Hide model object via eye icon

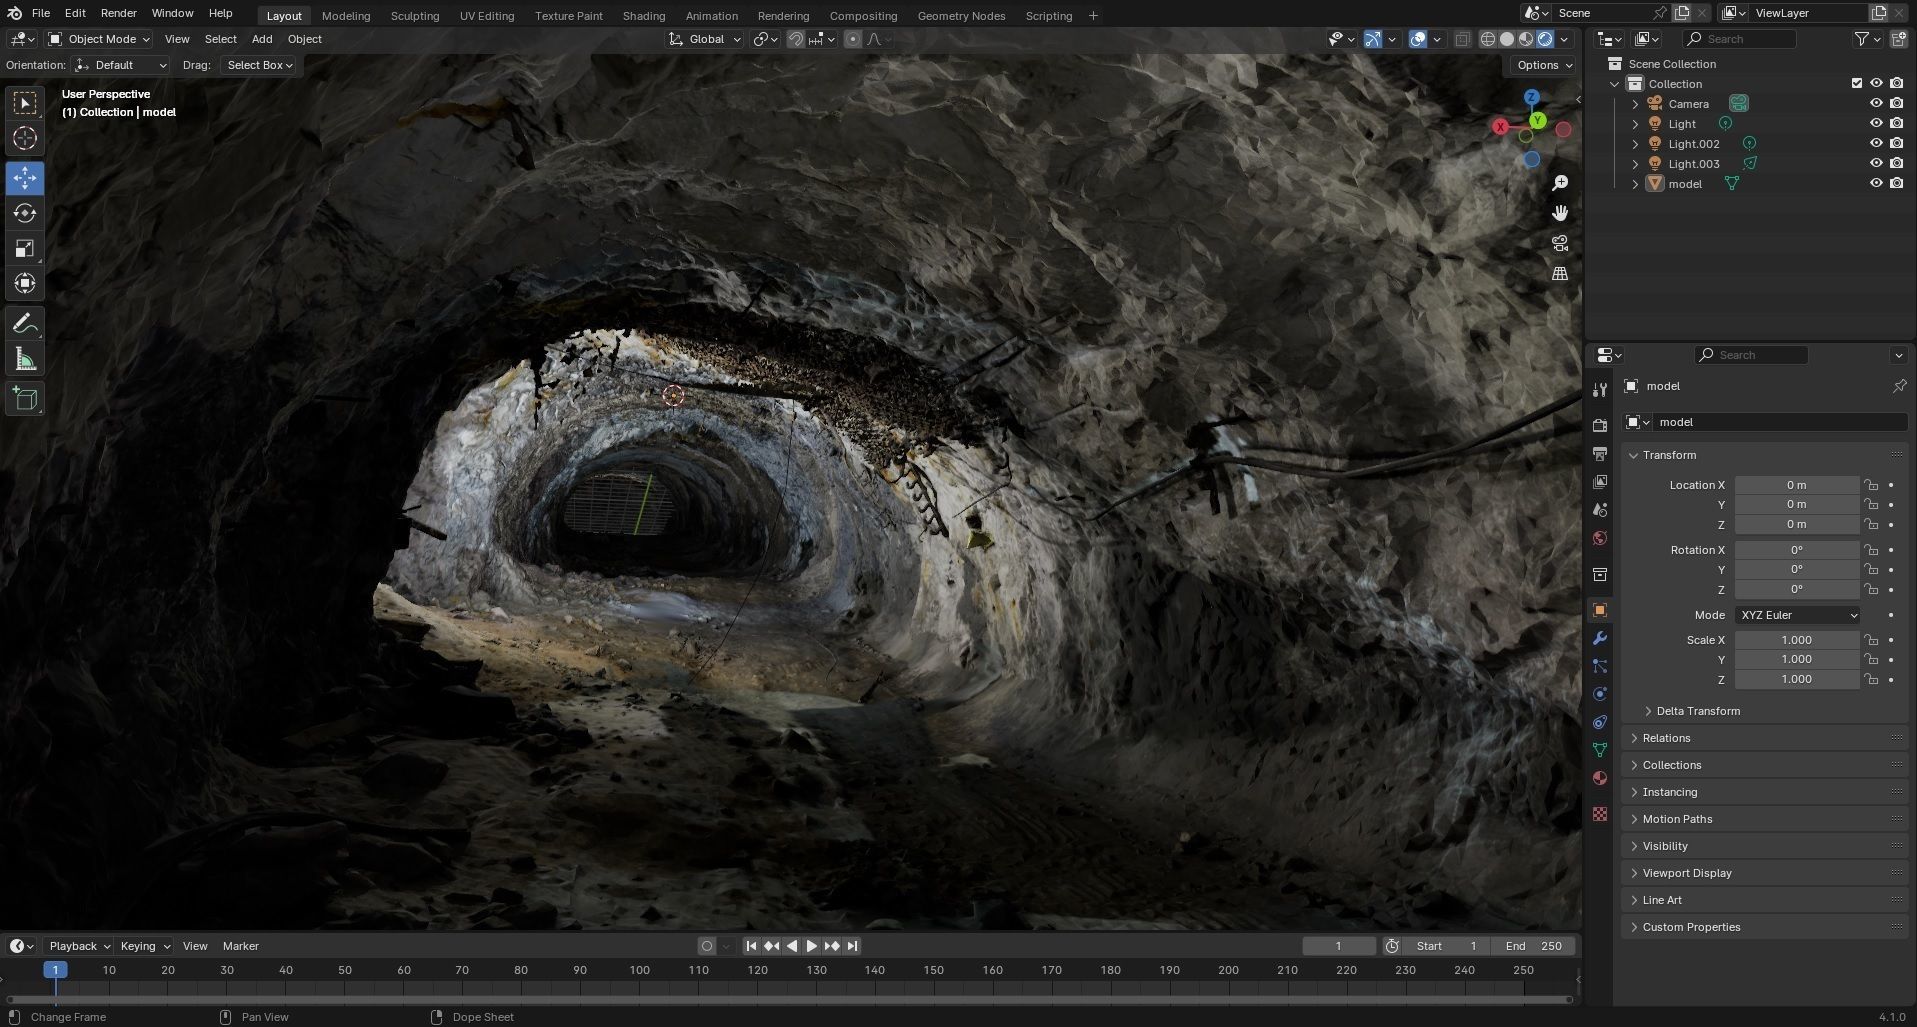tap(1876, 183)
